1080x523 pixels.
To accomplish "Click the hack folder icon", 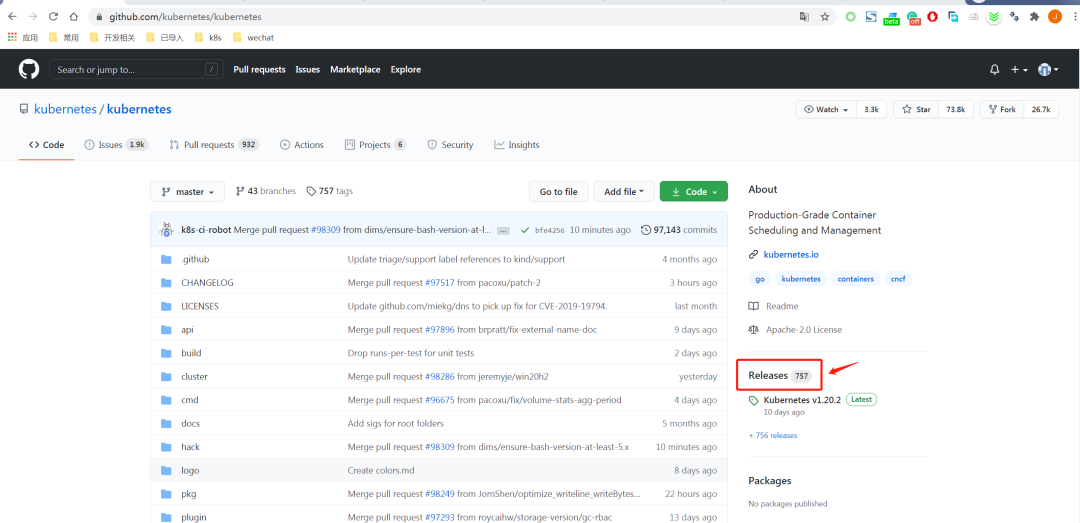I will (166, 447).
